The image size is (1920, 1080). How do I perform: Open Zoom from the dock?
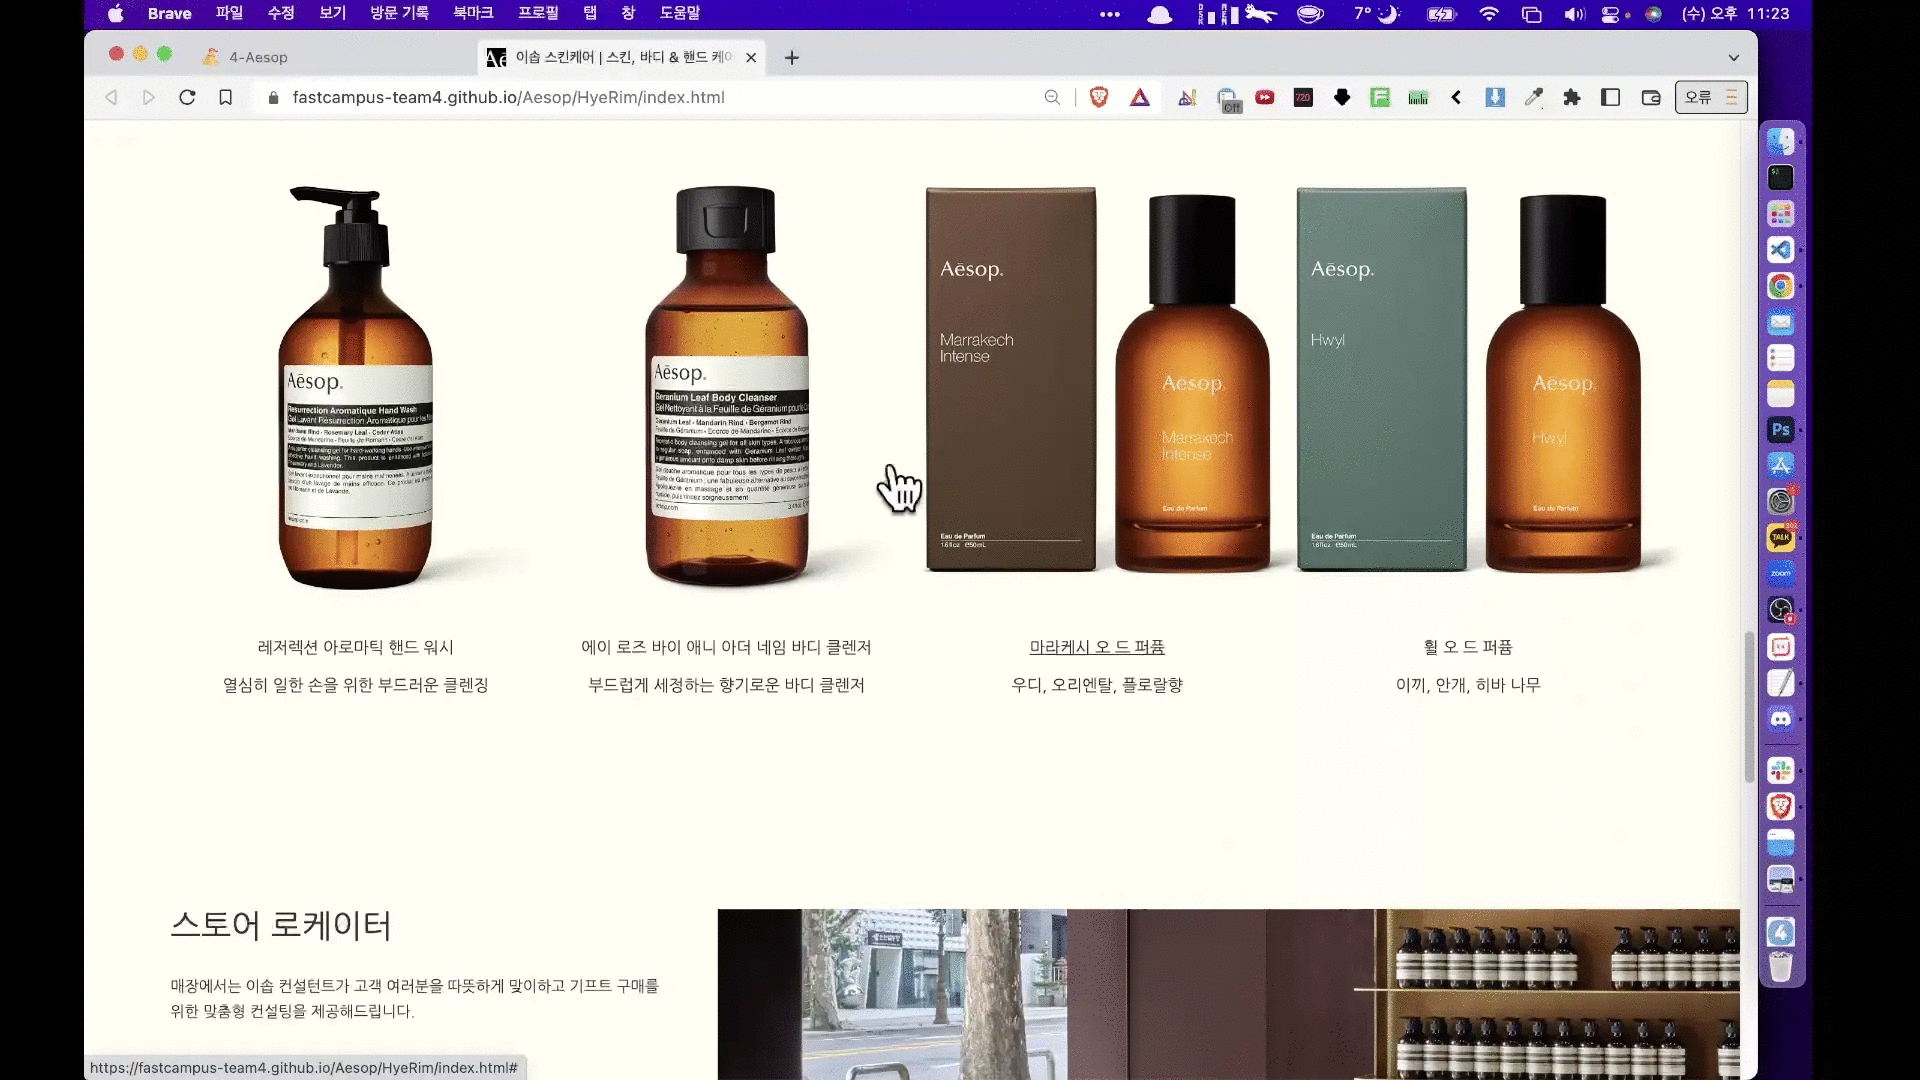click(x=1781, y=573)
